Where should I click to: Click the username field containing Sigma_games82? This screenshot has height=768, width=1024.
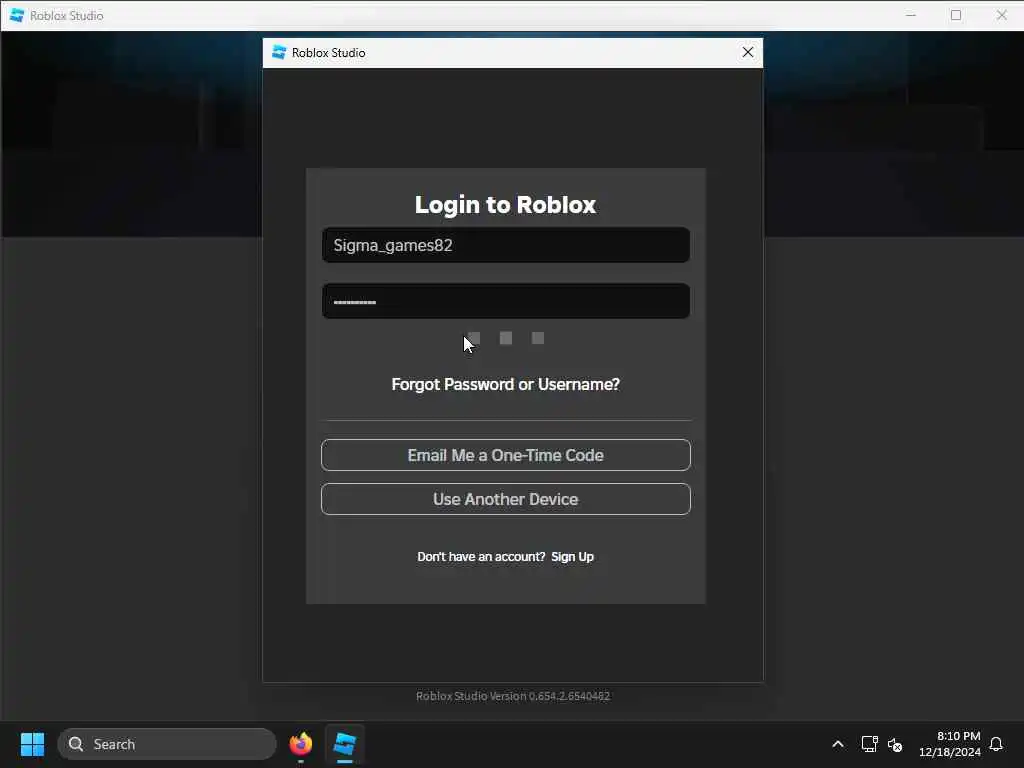coord(505,245)
